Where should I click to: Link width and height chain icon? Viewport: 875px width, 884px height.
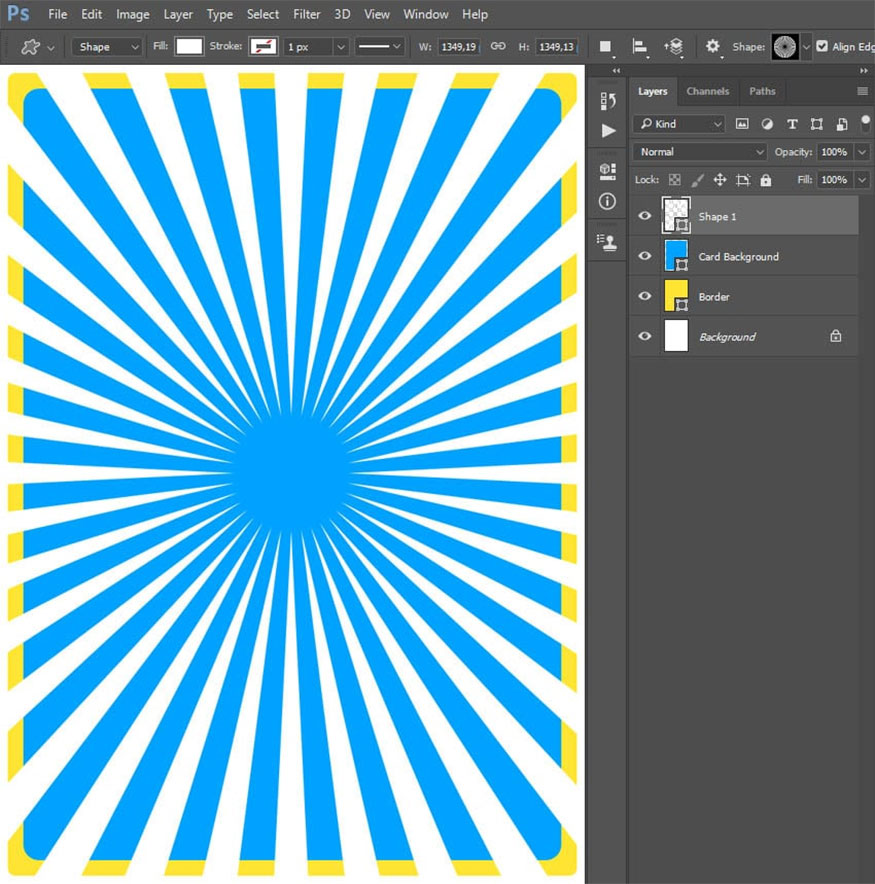click(498, 47)
